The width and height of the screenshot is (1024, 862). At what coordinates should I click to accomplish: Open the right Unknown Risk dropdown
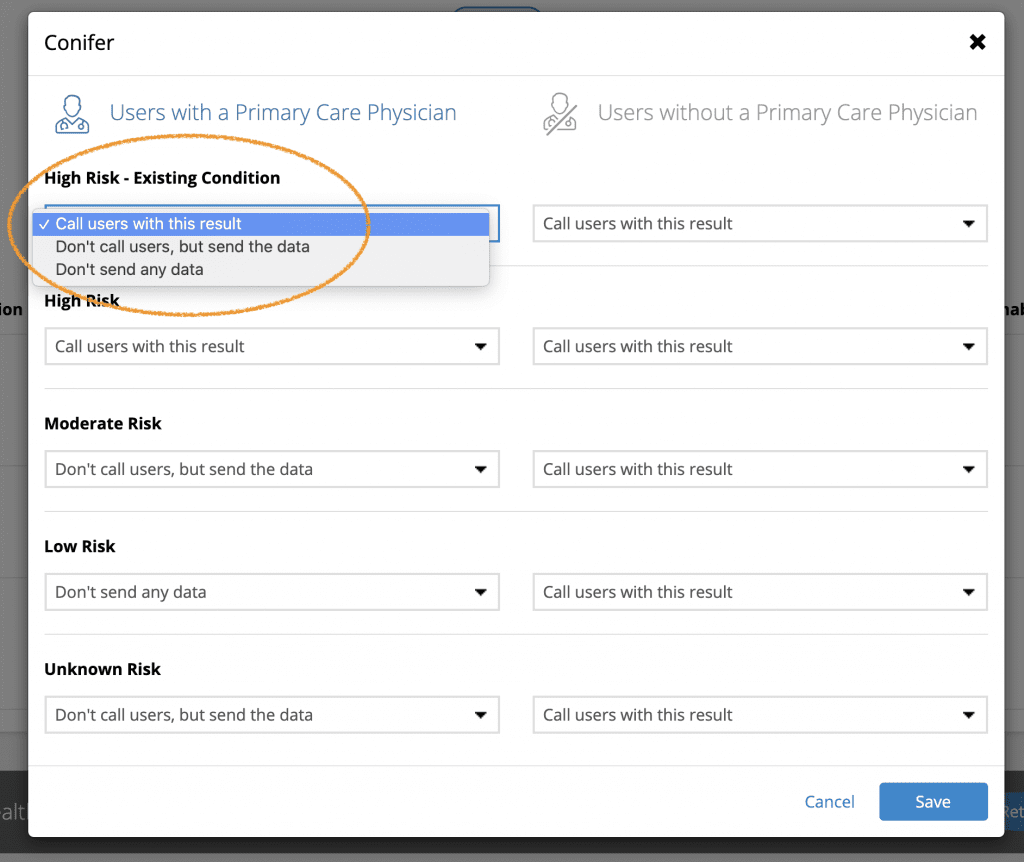760,714
